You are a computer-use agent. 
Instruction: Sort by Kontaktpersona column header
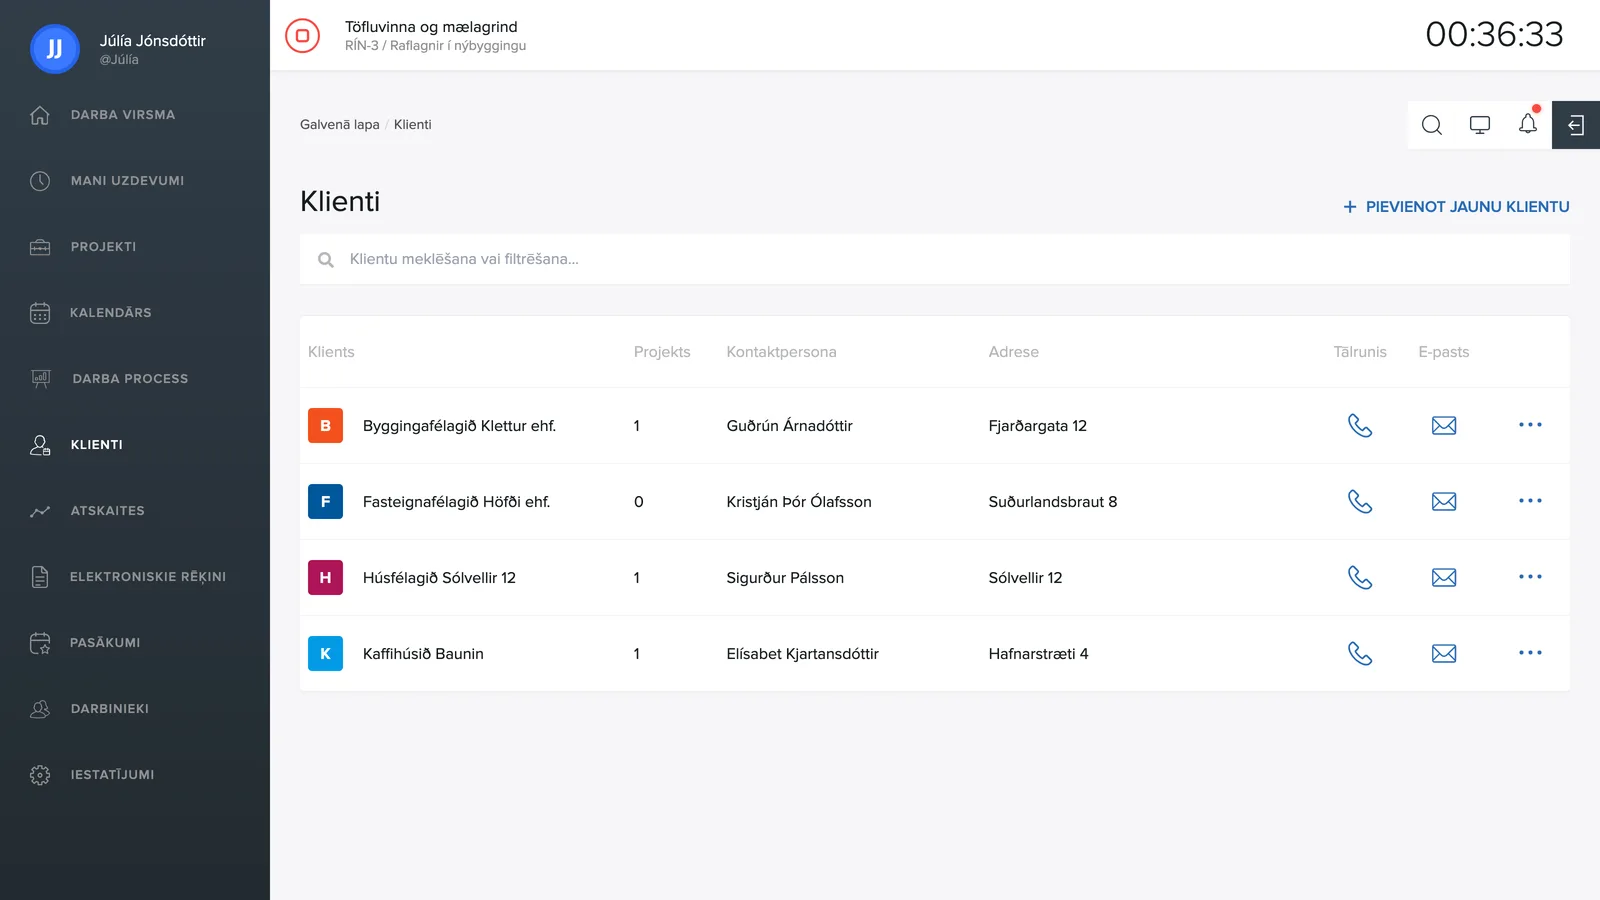[x=781, y=352]
